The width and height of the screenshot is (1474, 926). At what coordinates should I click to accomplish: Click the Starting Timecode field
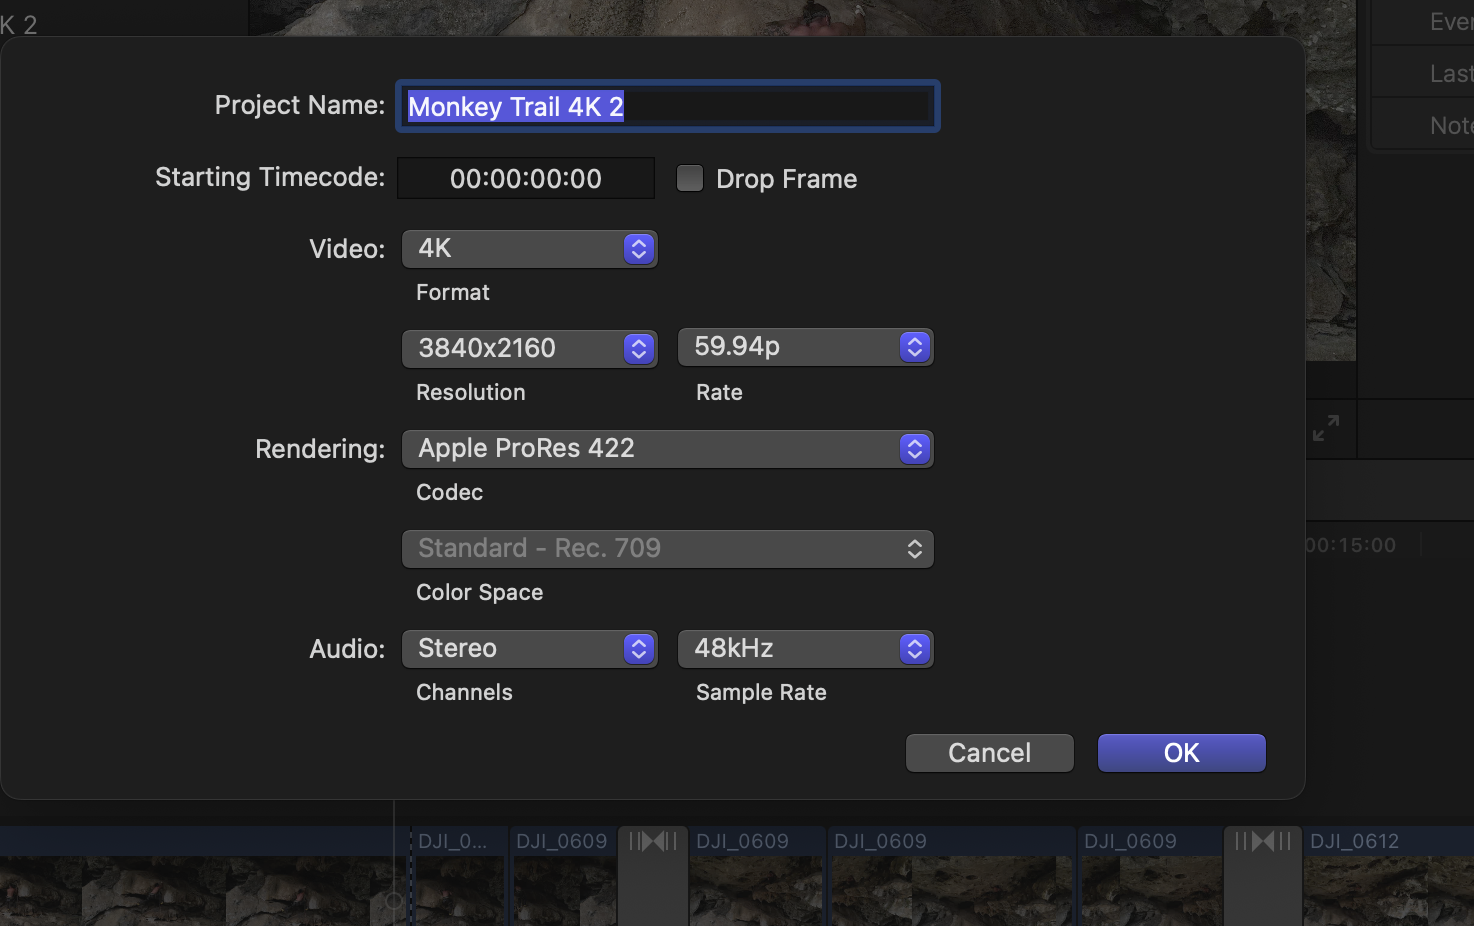point(526,179)
